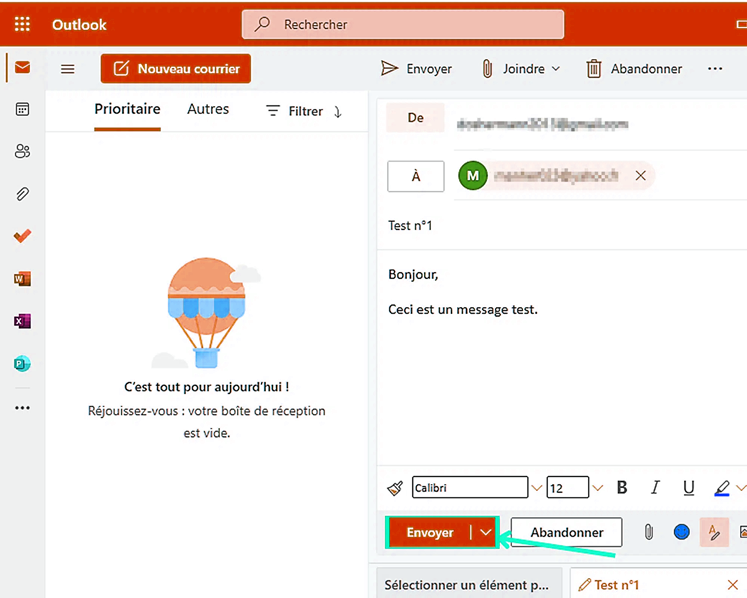Click the Outlook title text
The width and height of the screenshot is (747, 598).
tap(79, 25)
